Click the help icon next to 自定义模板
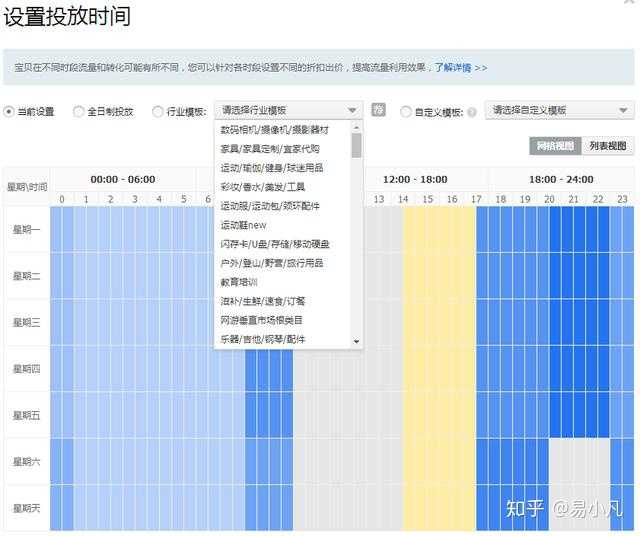This screenshot has height=536, width=640. (471, 112)
